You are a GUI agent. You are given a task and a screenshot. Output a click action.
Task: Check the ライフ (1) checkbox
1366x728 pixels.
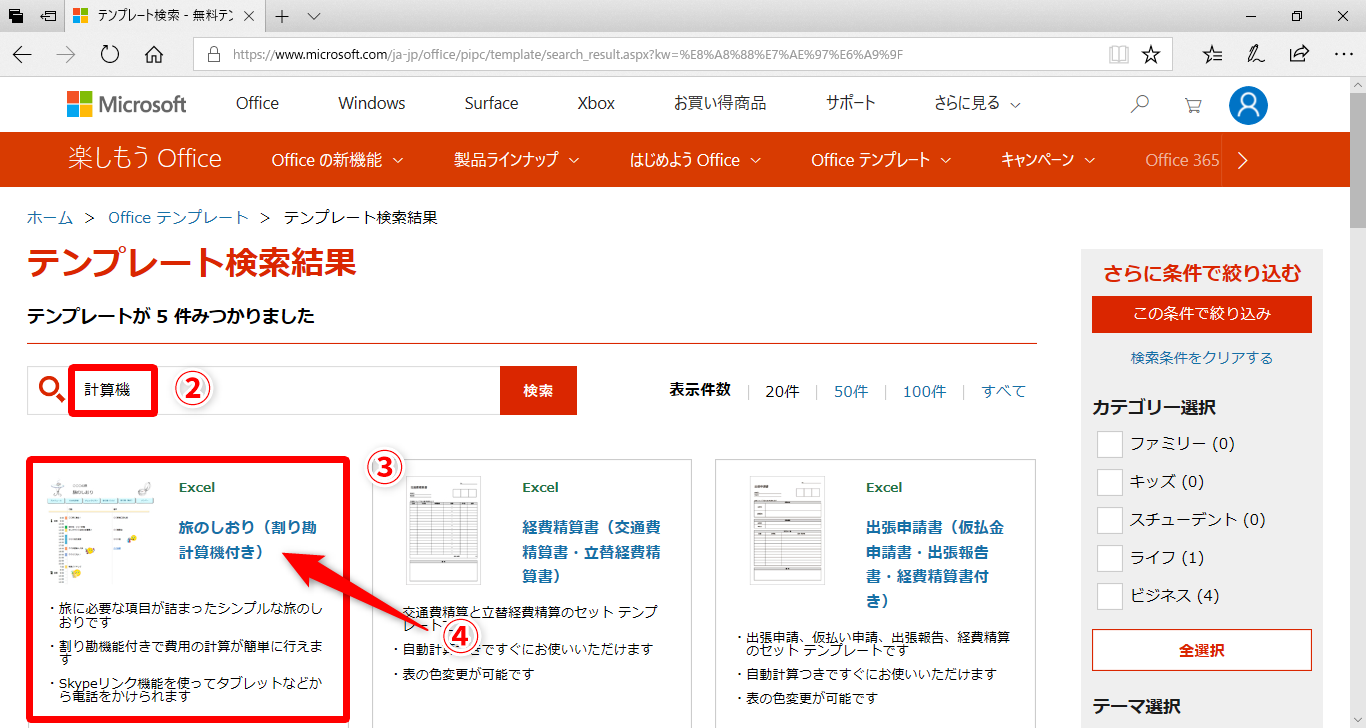[1110, 557]
